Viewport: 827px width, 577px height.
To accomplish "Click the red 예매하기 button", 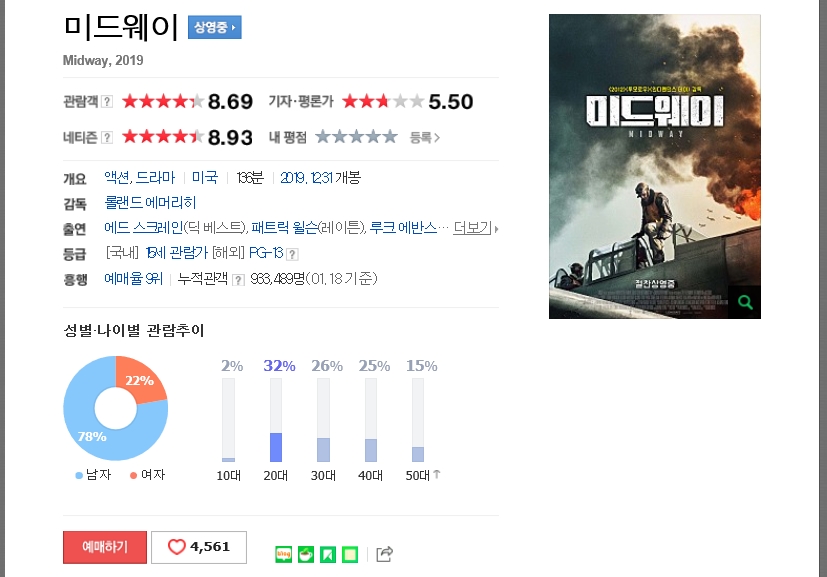I will tap(105, 547).
